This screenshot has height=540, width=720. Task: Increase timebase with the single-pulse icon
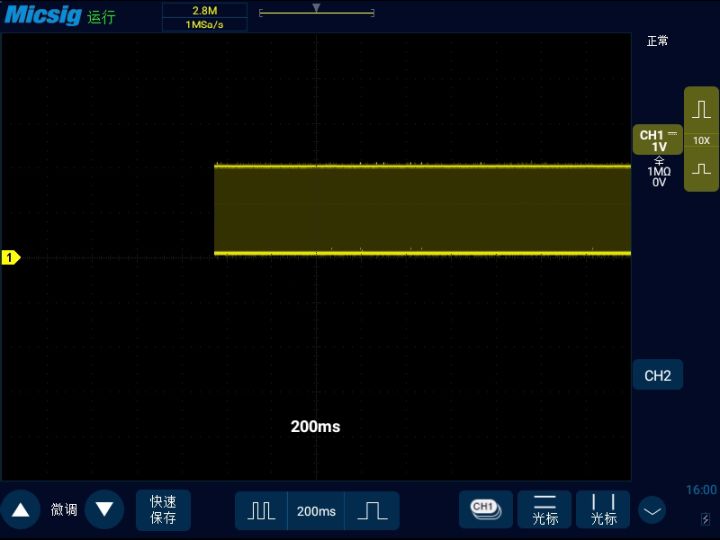[x=372, y=511]
